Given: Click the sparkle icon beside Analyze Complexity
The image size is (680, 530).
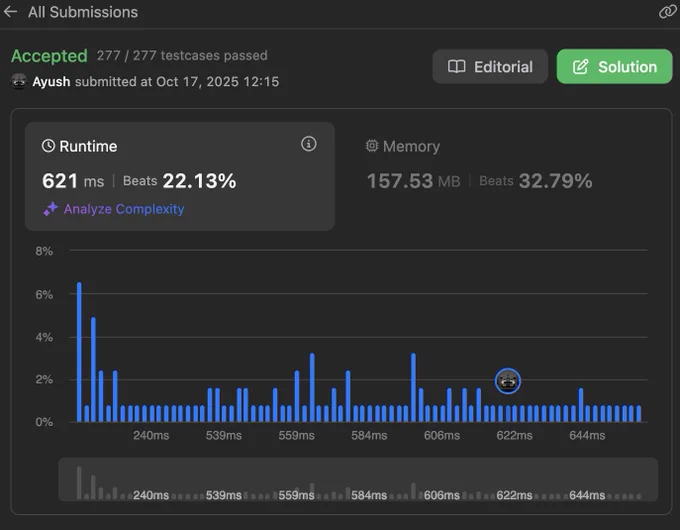Looking at the screenshot, I should pos(51,209).
